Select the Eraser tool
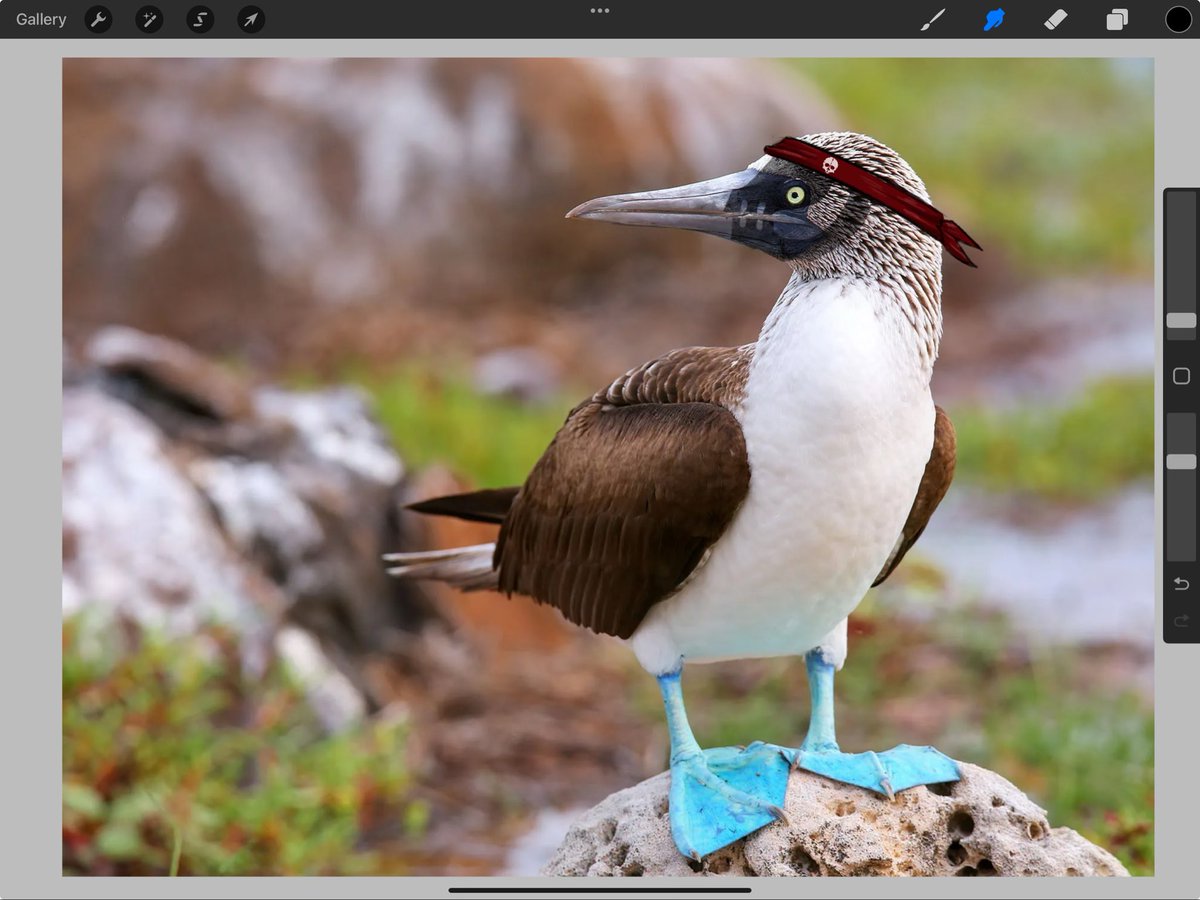1200x900 pixels. pyautogui.click(x=1056, y=19)
